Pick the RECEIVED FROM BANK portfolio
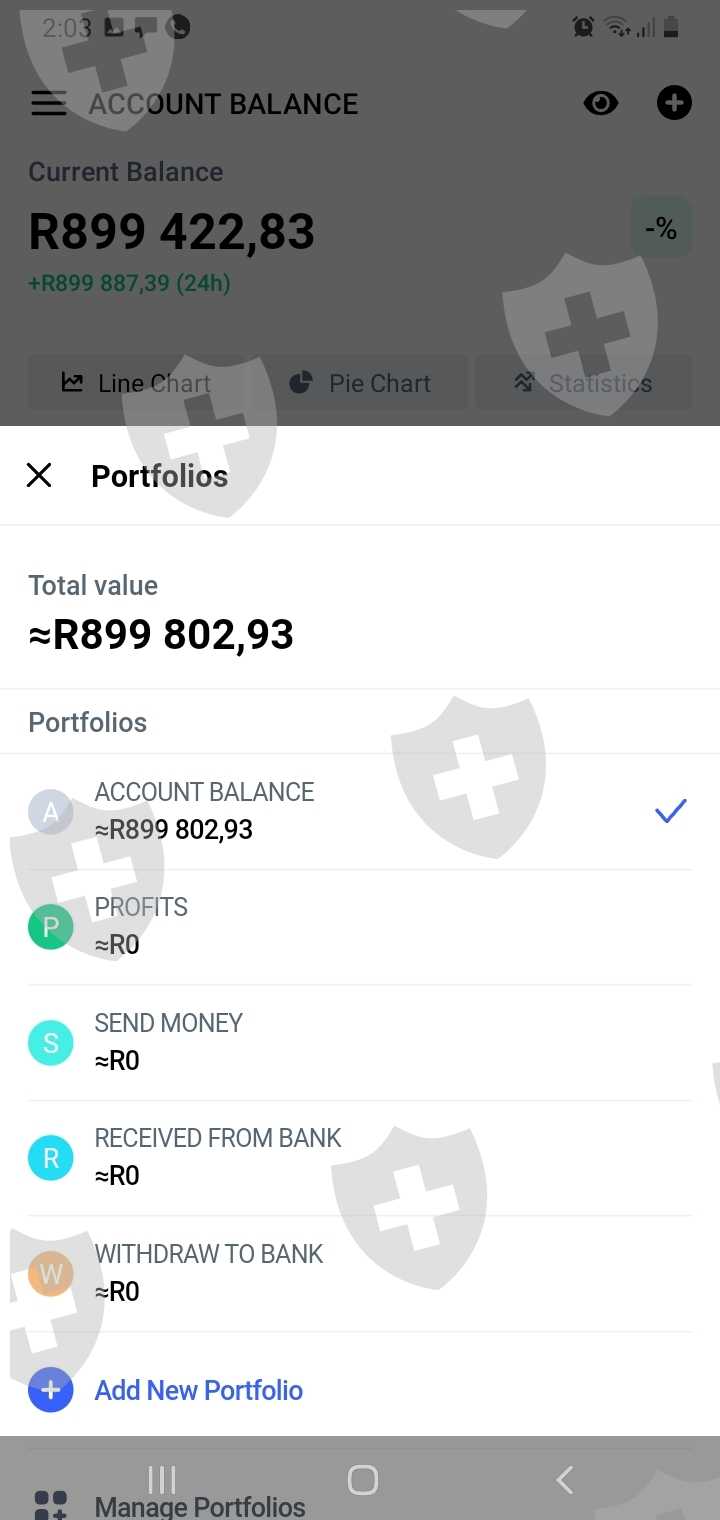Image resolution: width=720 pixels, height=1520 pixels. [218, 1157]
